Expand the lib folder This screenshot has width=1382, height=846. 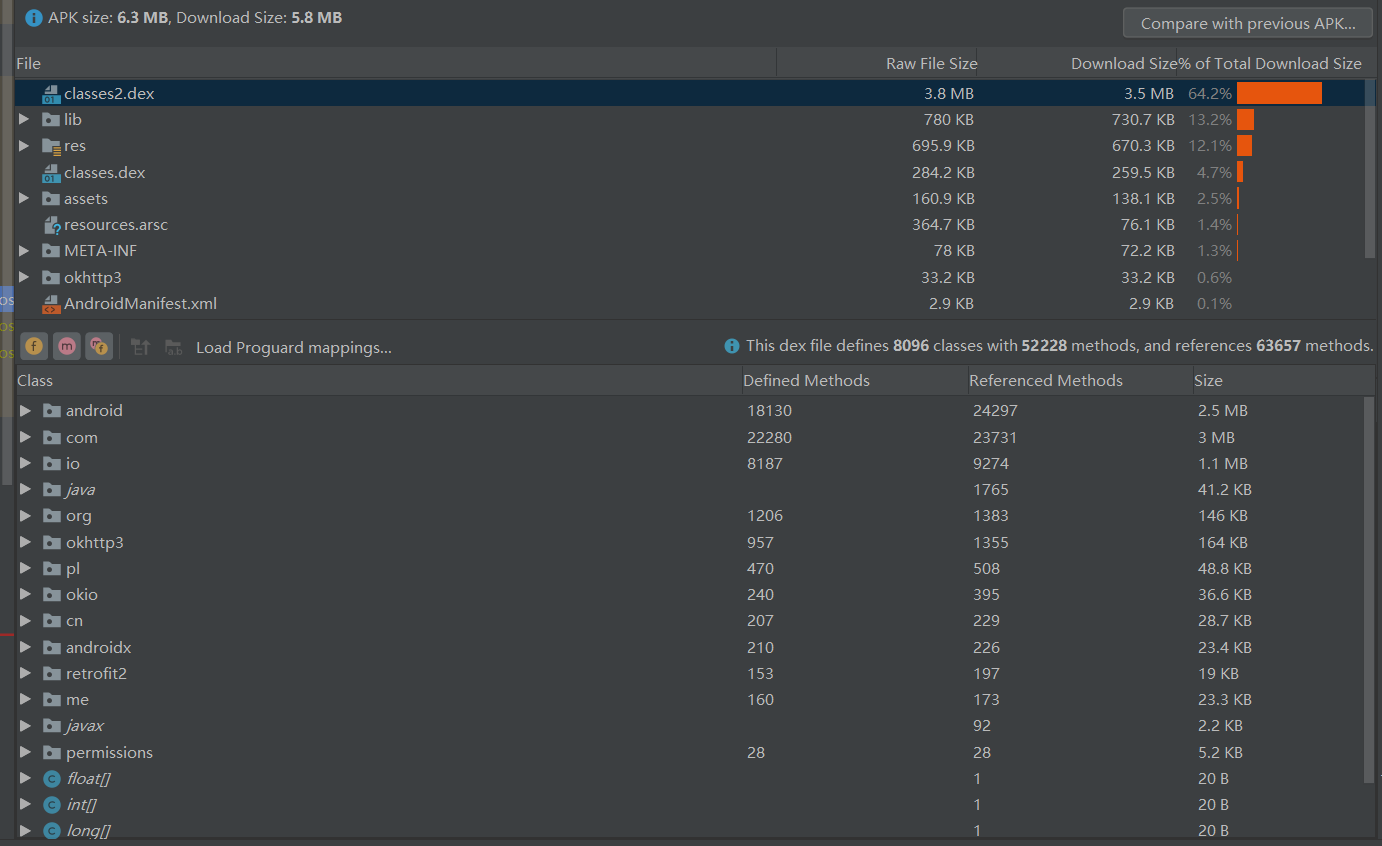(x=24, y=119)
